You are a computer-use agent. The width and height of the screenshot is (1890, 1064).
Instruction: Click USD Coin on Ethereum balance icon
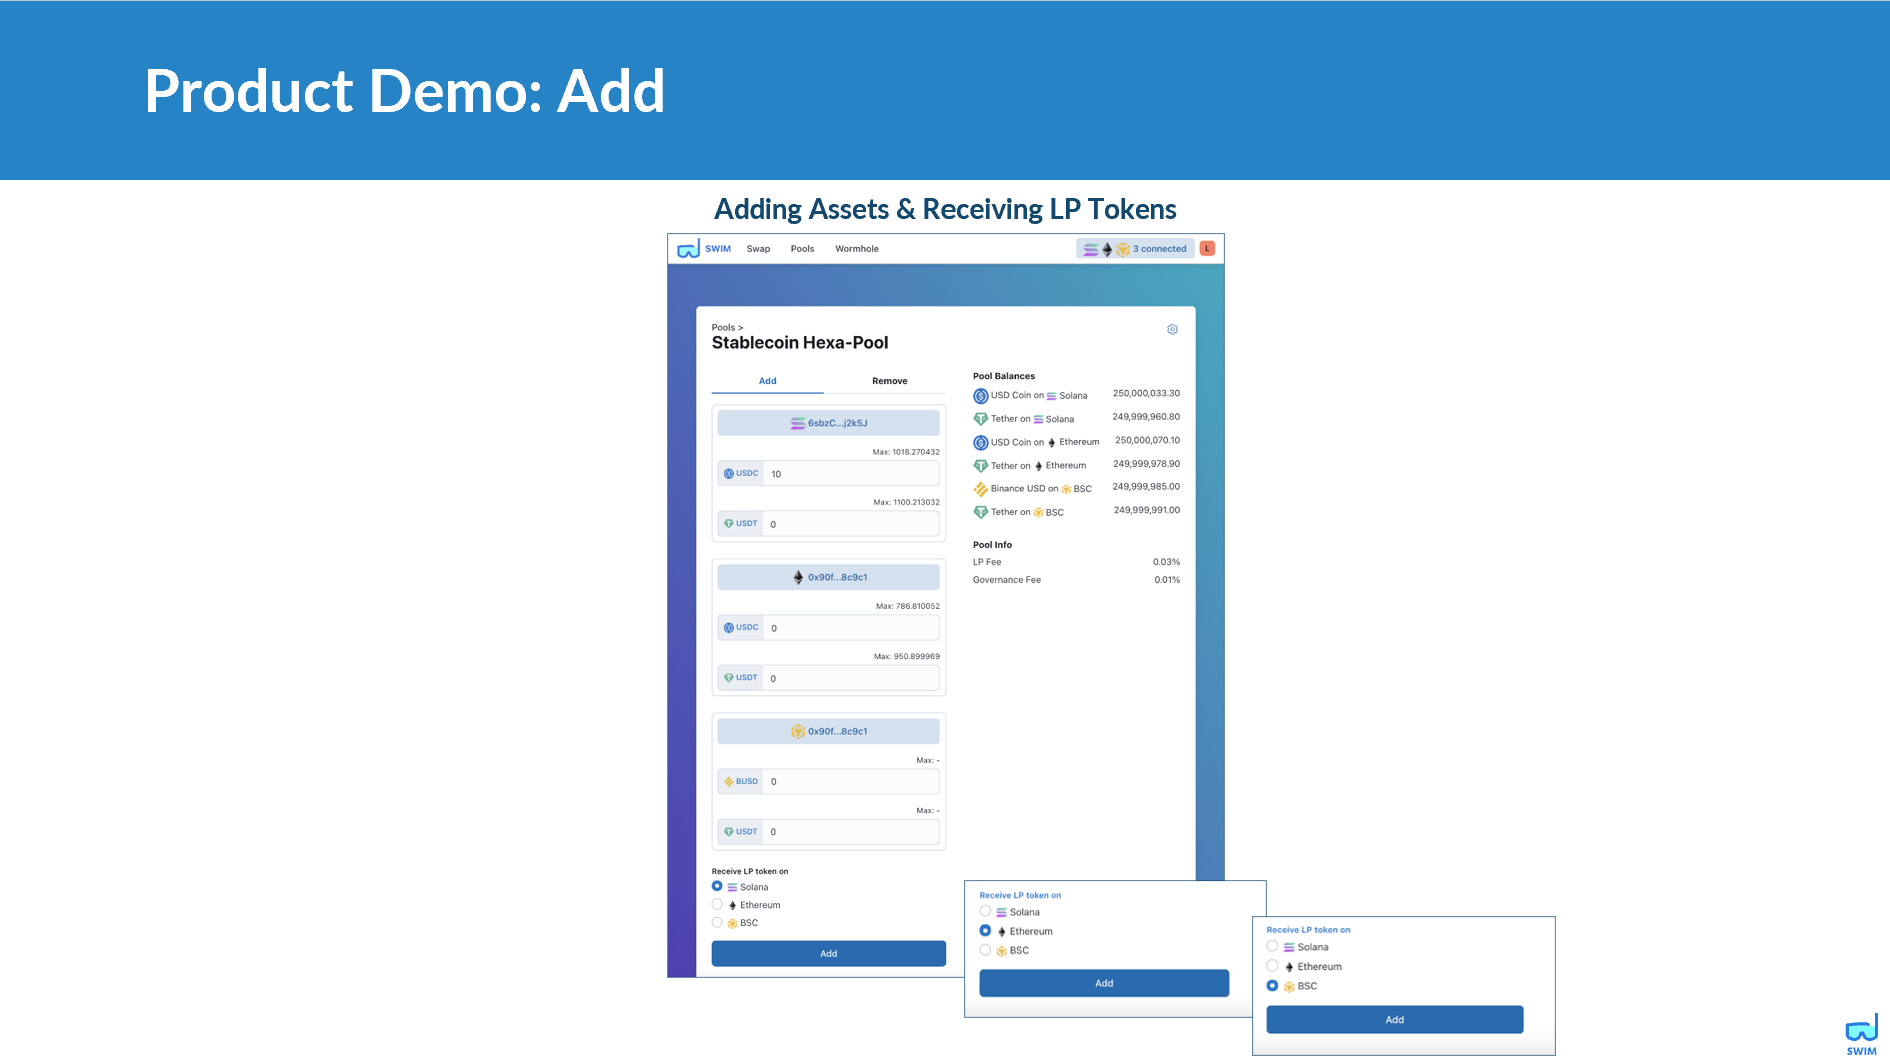[981, 442]
